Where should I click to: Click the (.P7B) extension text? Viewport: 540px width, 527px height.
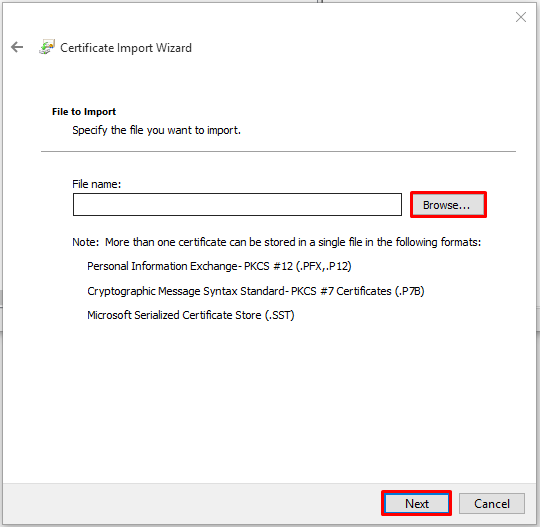click(409, 291)
